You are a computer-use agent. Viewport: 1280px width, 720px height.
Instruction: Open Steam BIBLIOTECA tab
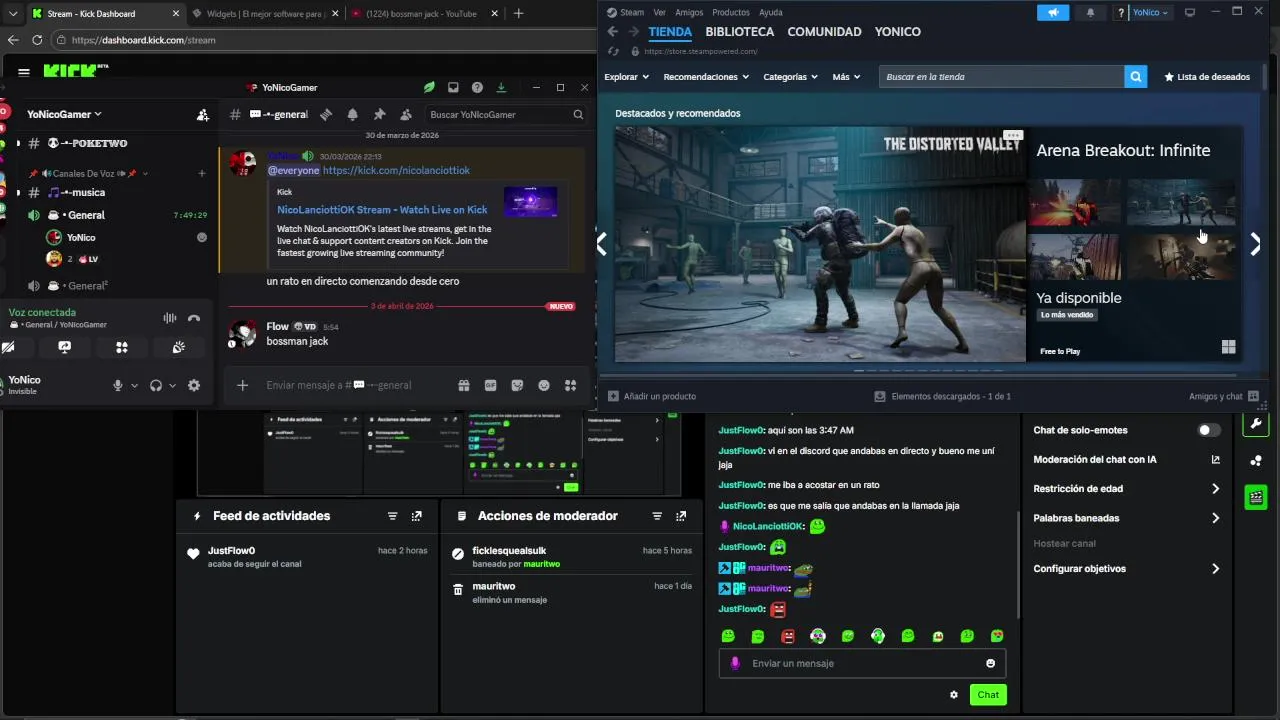[740, 32]
